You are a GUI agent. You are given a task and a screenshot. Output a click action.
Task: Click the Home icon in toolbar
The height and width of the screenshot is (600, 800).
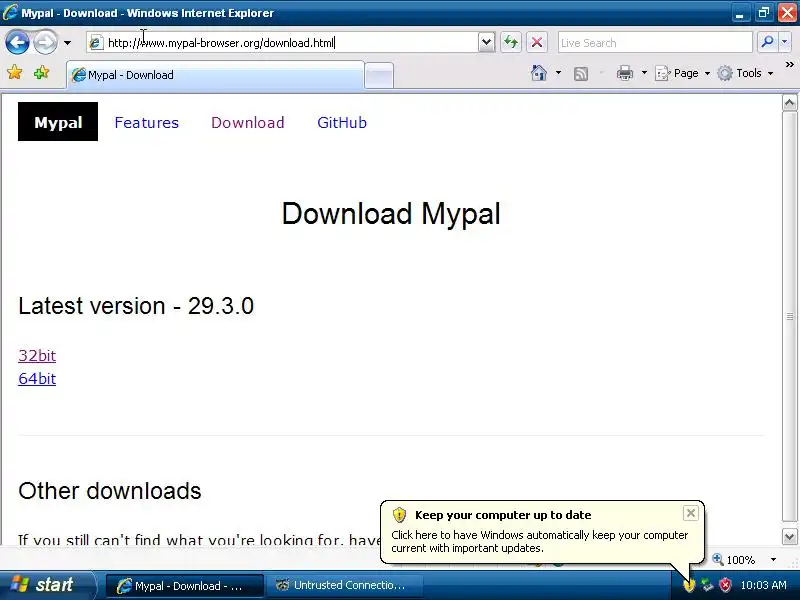coord(539,73)
